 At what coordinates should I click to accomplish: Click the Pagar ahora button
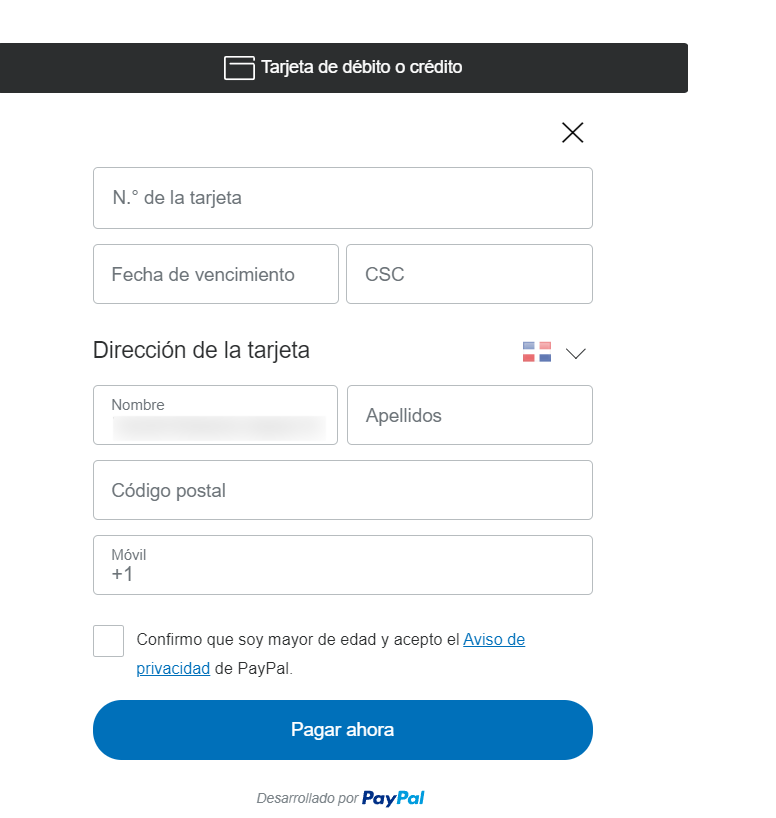(343, 730)
